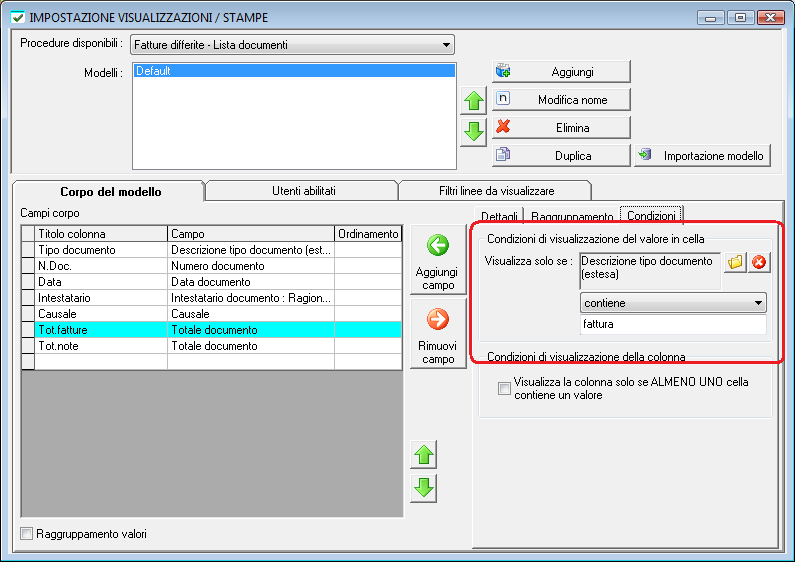
Task: Click the Intestatario documento : Ragion... cell
Action: click(250, 298)
